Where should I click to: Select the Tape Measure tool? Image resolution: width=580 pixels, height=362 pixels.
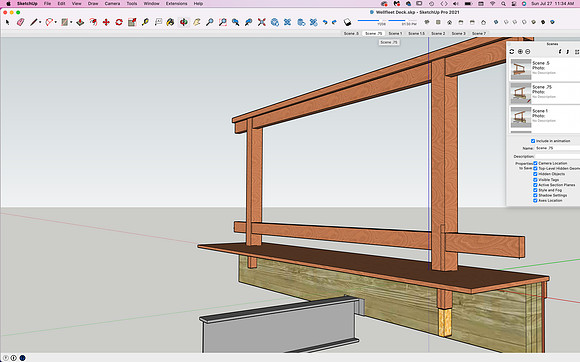tap(145, 23)
